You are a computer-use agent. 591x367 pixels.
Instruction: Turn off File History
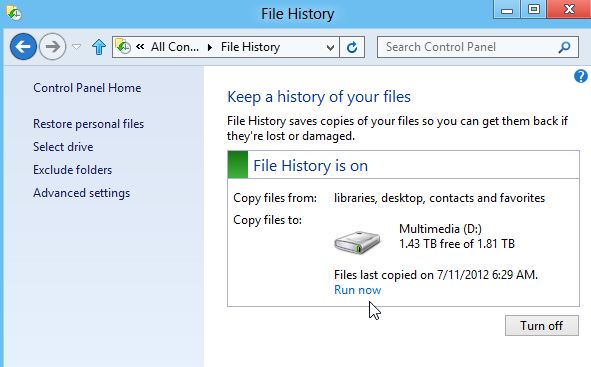tap(542, 326)
